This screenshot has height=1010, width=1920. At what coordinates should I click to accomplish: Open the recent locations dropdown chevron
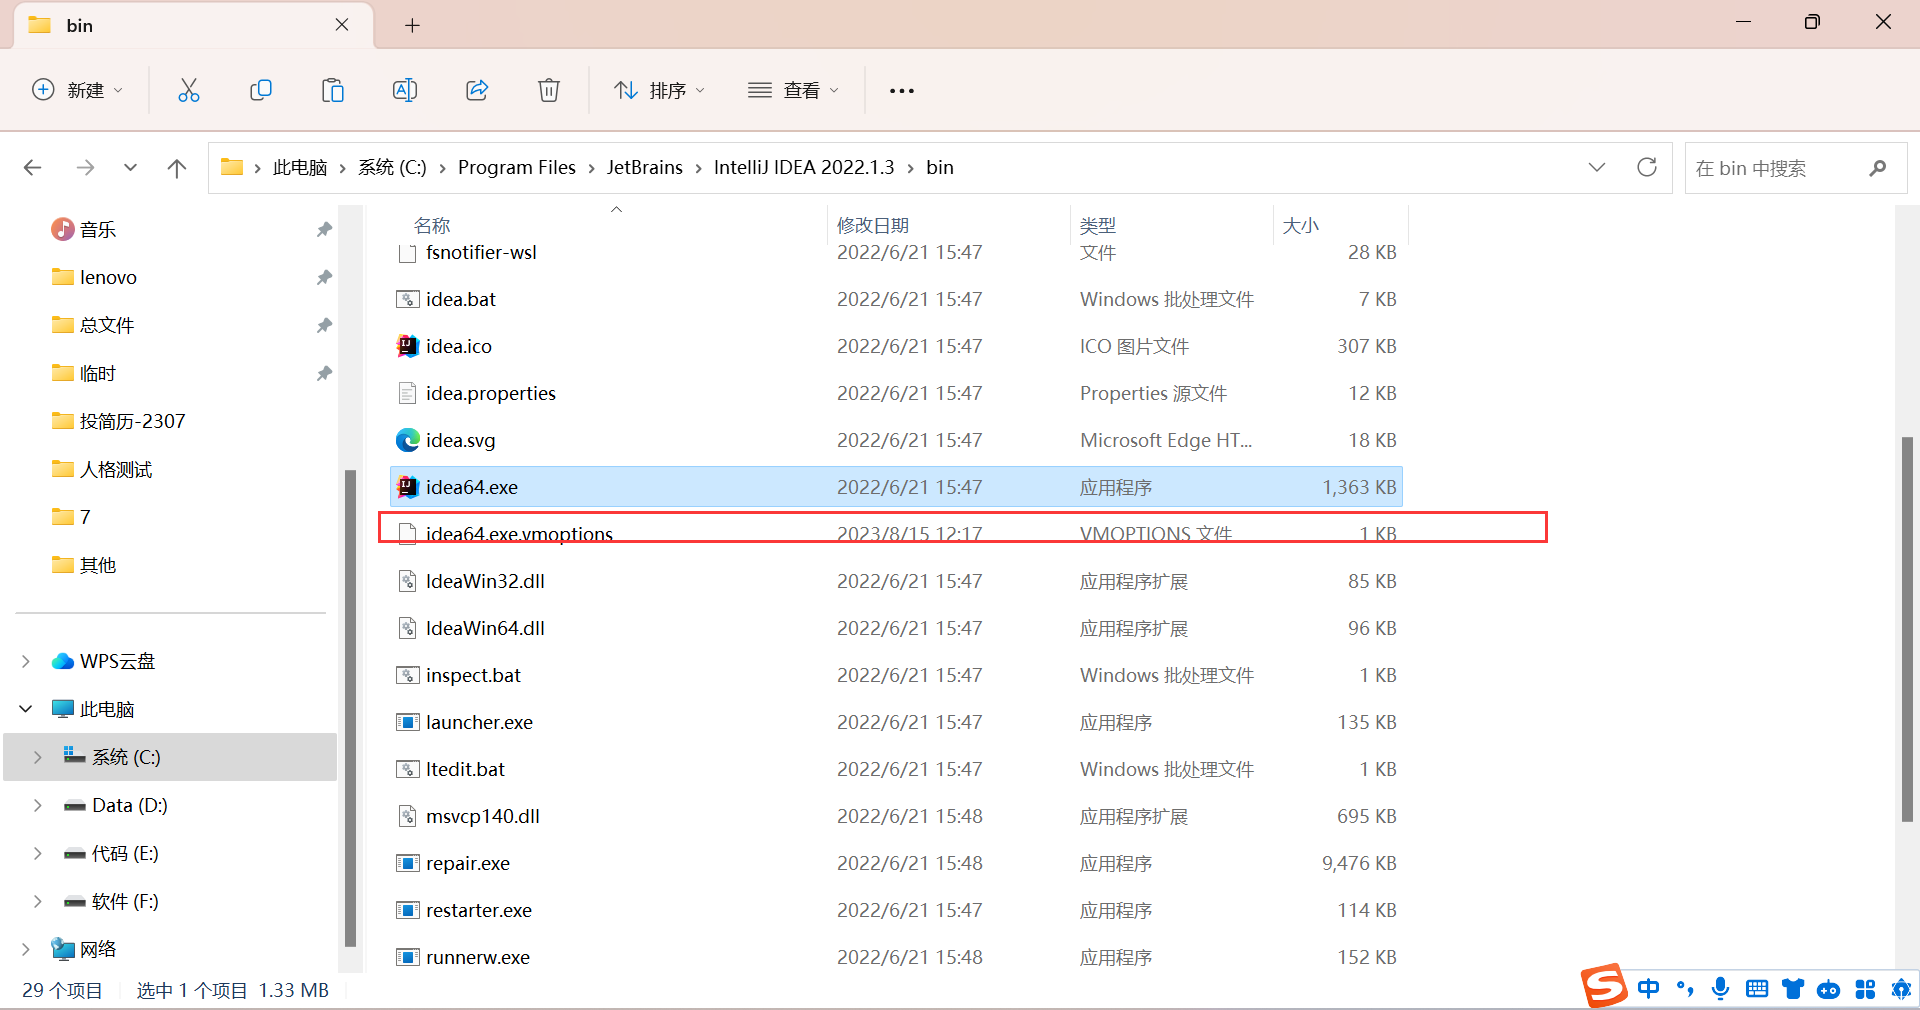click(130, 168)
